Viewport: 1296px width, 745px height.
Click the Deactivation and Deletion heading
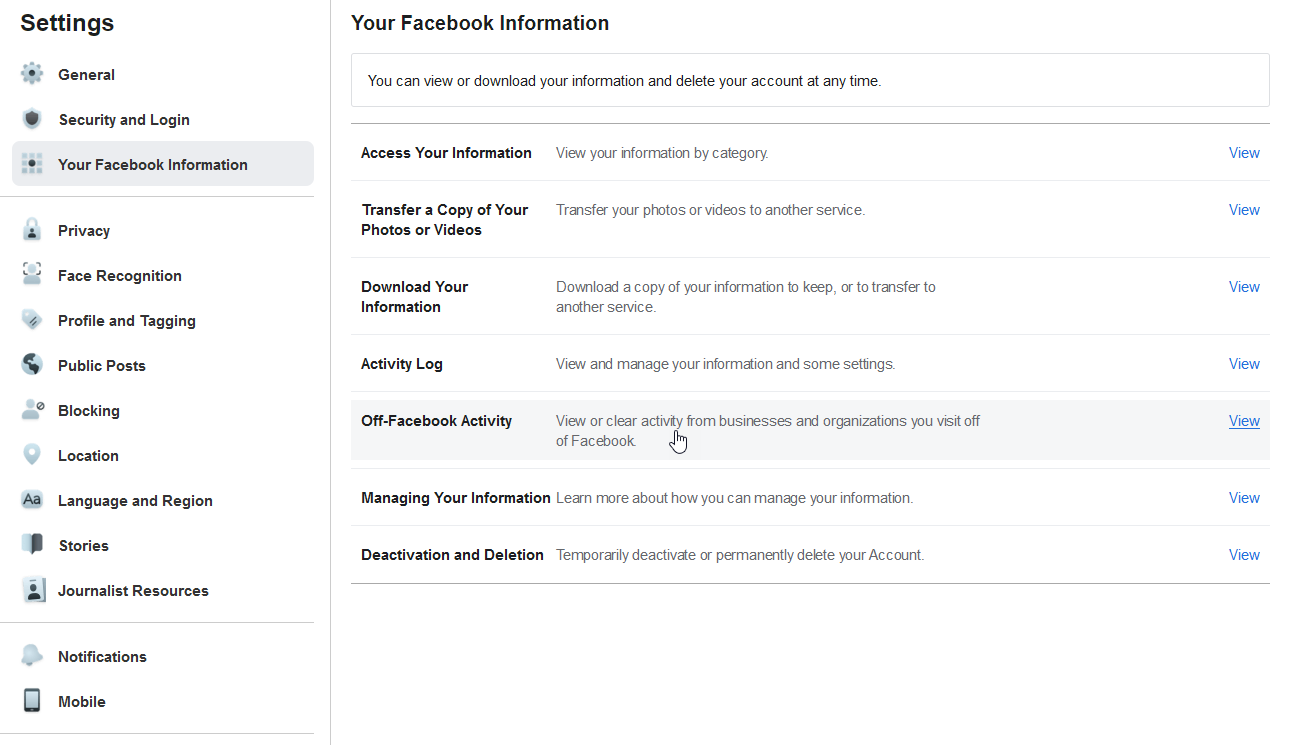pos(452,555)
